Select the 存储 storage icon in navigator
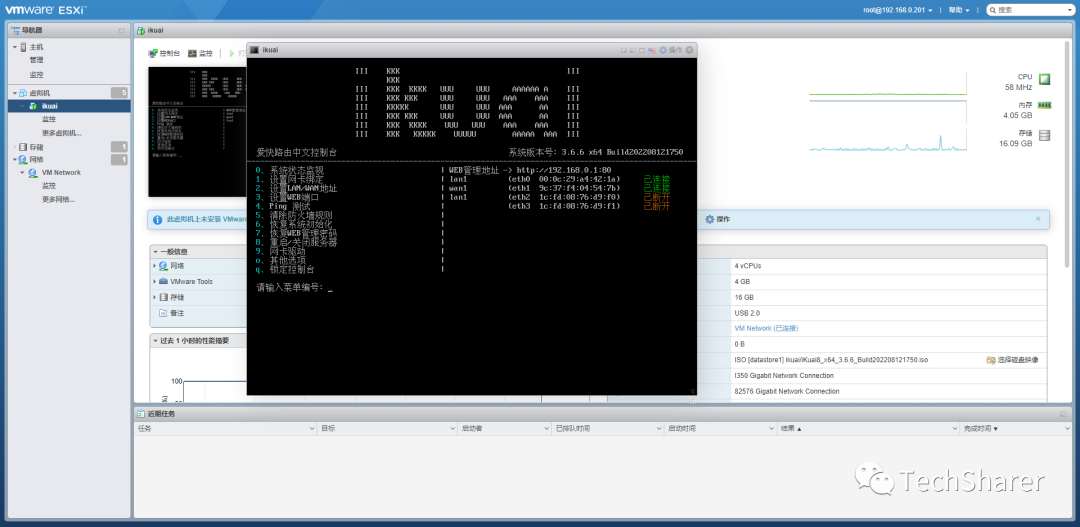 (23, 147)
